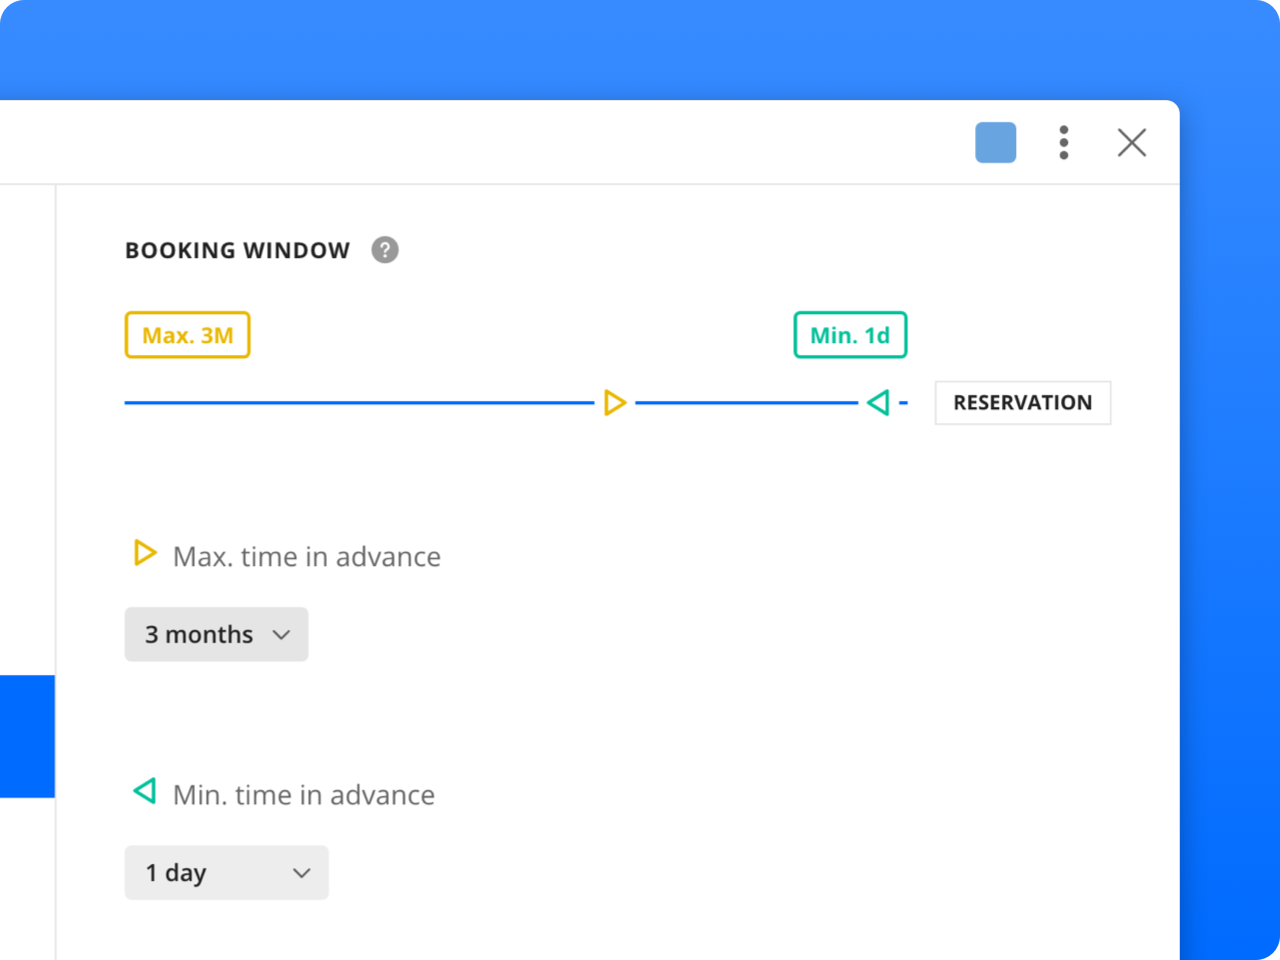
Task: Click the RESERVATION box
Action: pyautogui.click(x=1022, y=403)
